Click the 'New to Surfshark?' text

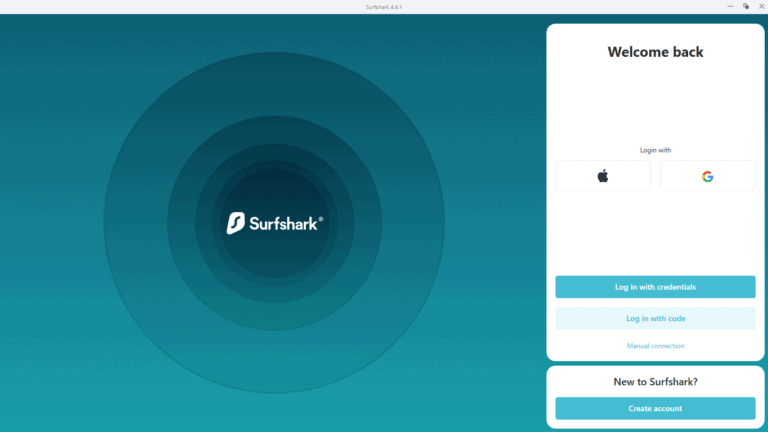655,382
